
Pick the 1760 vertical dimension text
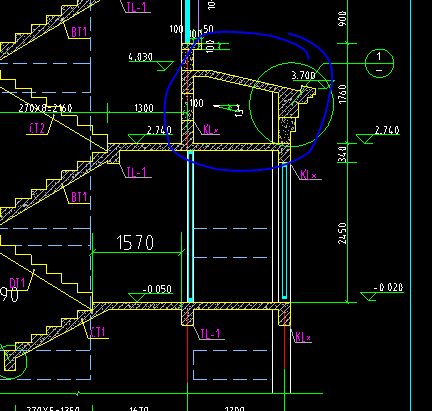coord(342,94)
